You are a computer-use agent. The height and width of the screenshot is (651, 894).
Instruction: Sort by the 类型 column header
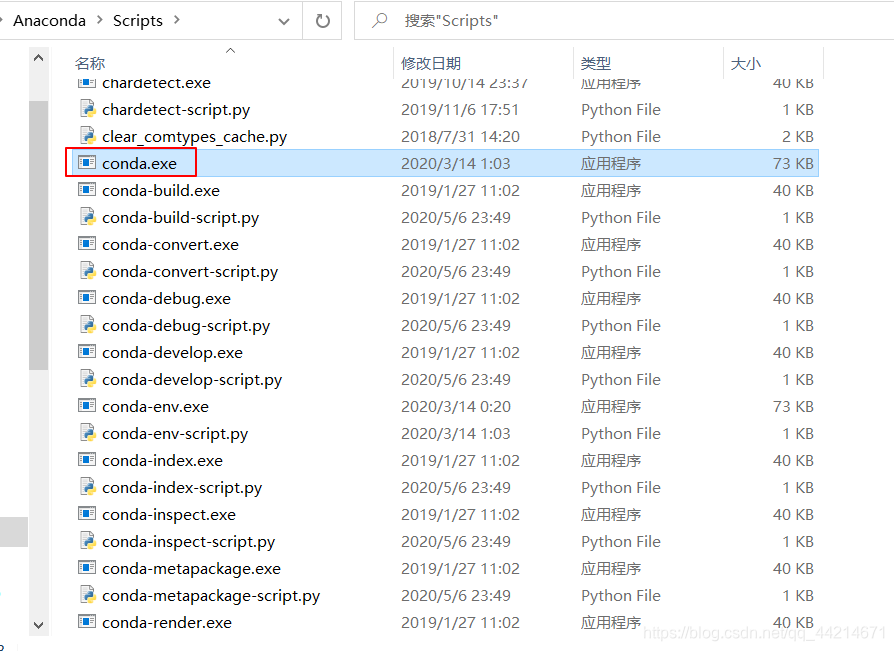click(x=595, y=63)
